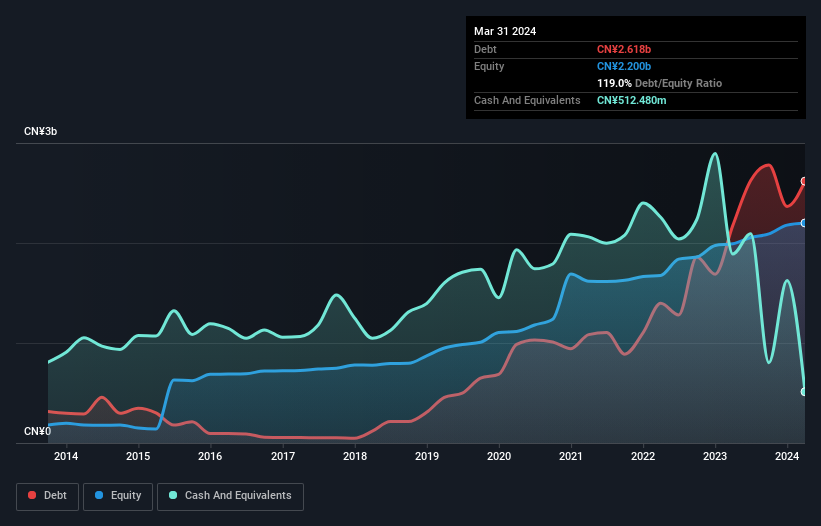Click the 2022 x-axis label
This screenshot has width=821, height=526.
click(x=643, y=456)
